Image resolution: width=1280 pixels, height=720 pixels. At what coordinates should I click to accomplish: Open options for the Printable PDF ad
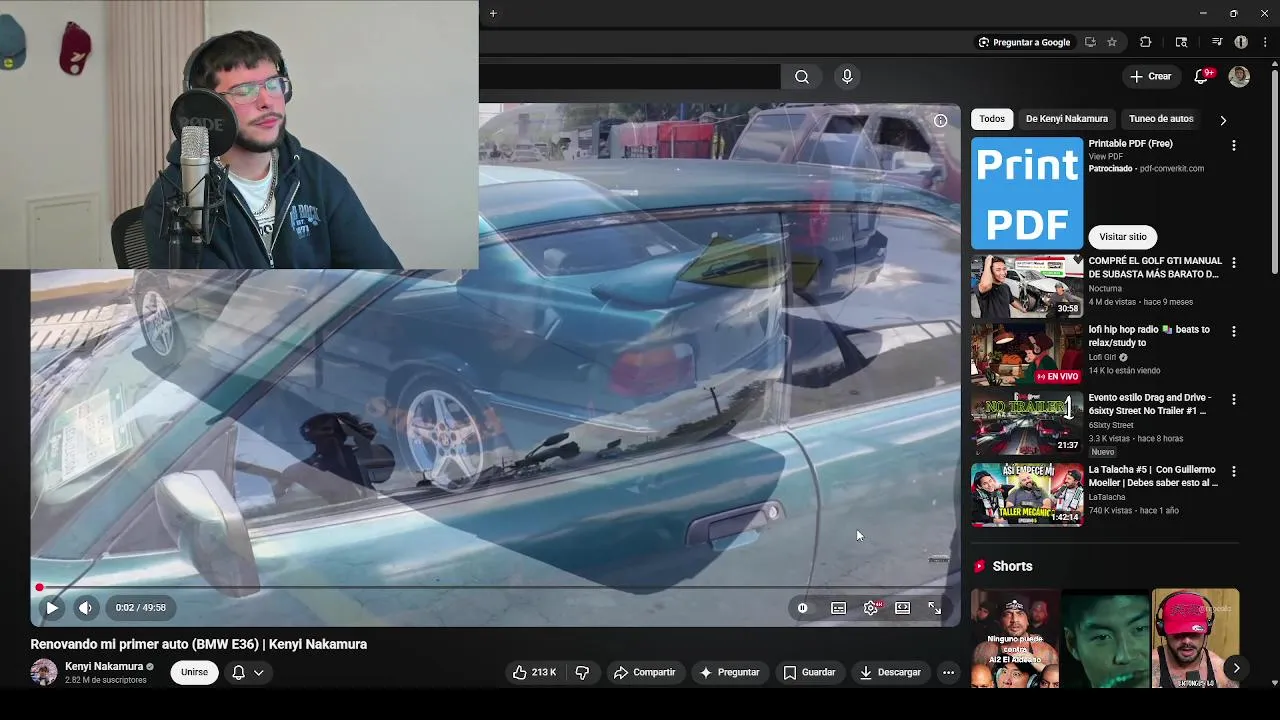coord(1233,145)
